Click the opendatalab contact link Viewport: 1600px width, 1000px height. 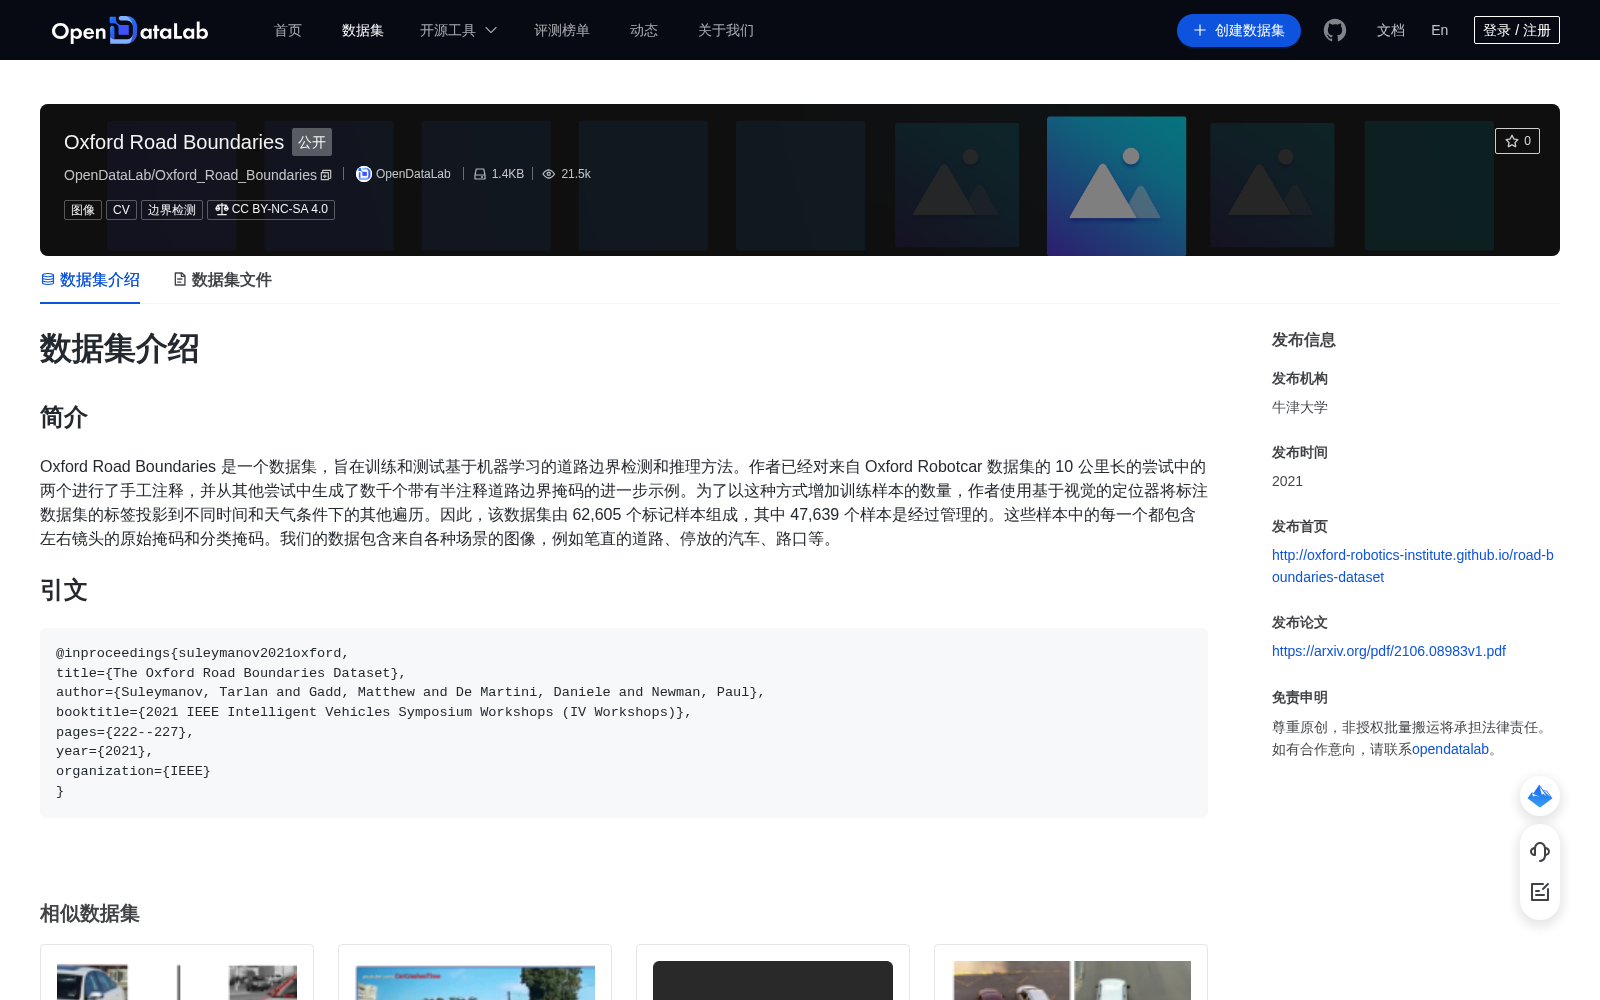pyautogui.click(x=1450, y=749)
